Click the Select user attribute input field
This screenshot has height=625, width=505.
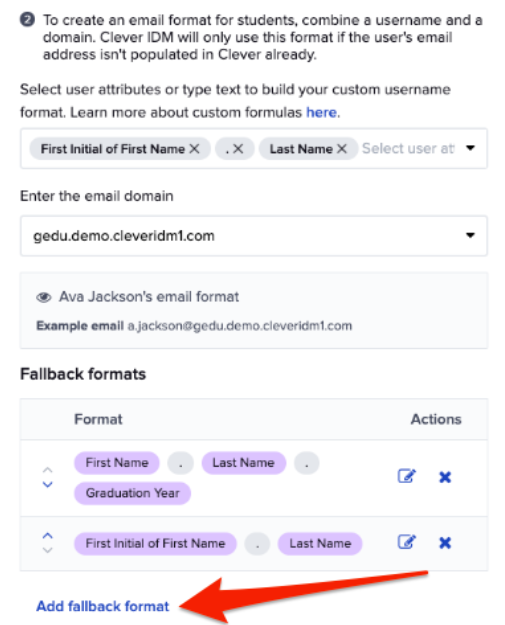(409, 149)
